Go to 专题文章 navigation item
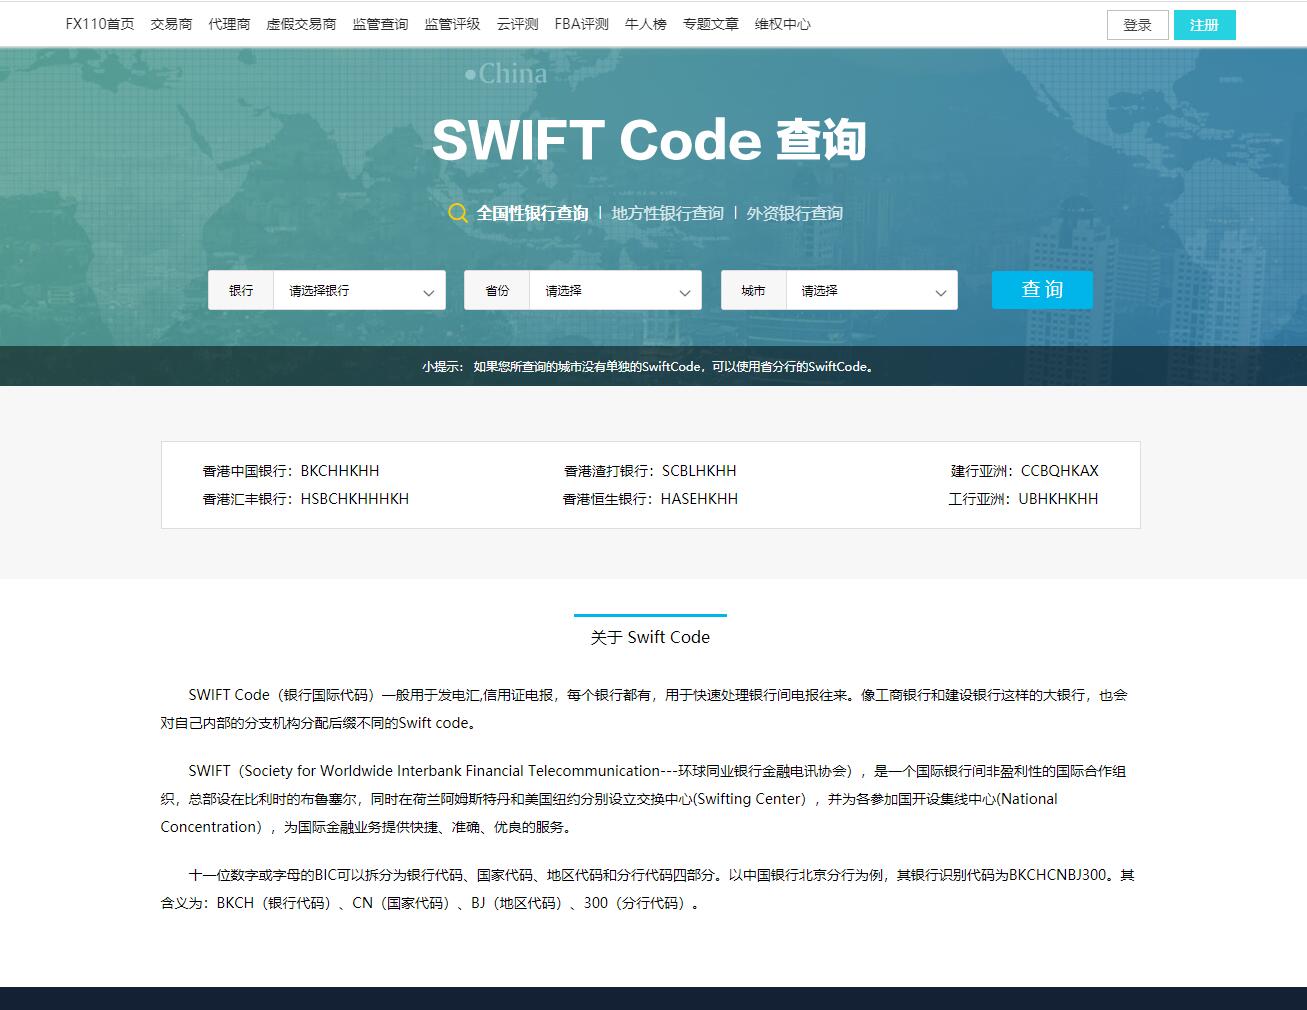The image size is (1307, 1010). coord(710,24)
